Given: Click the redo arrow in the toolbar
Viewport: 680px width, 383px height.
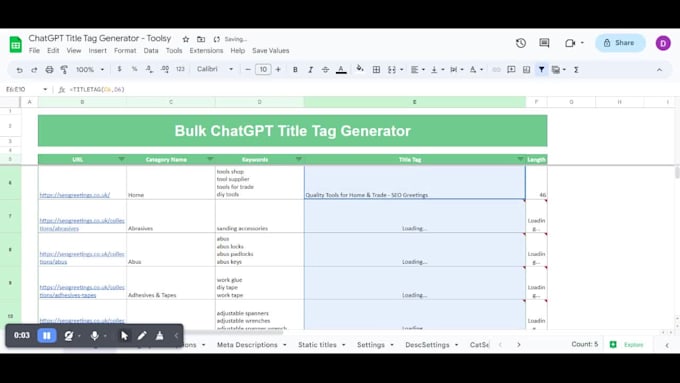Looking at the screenshot, I should (34, 69).
